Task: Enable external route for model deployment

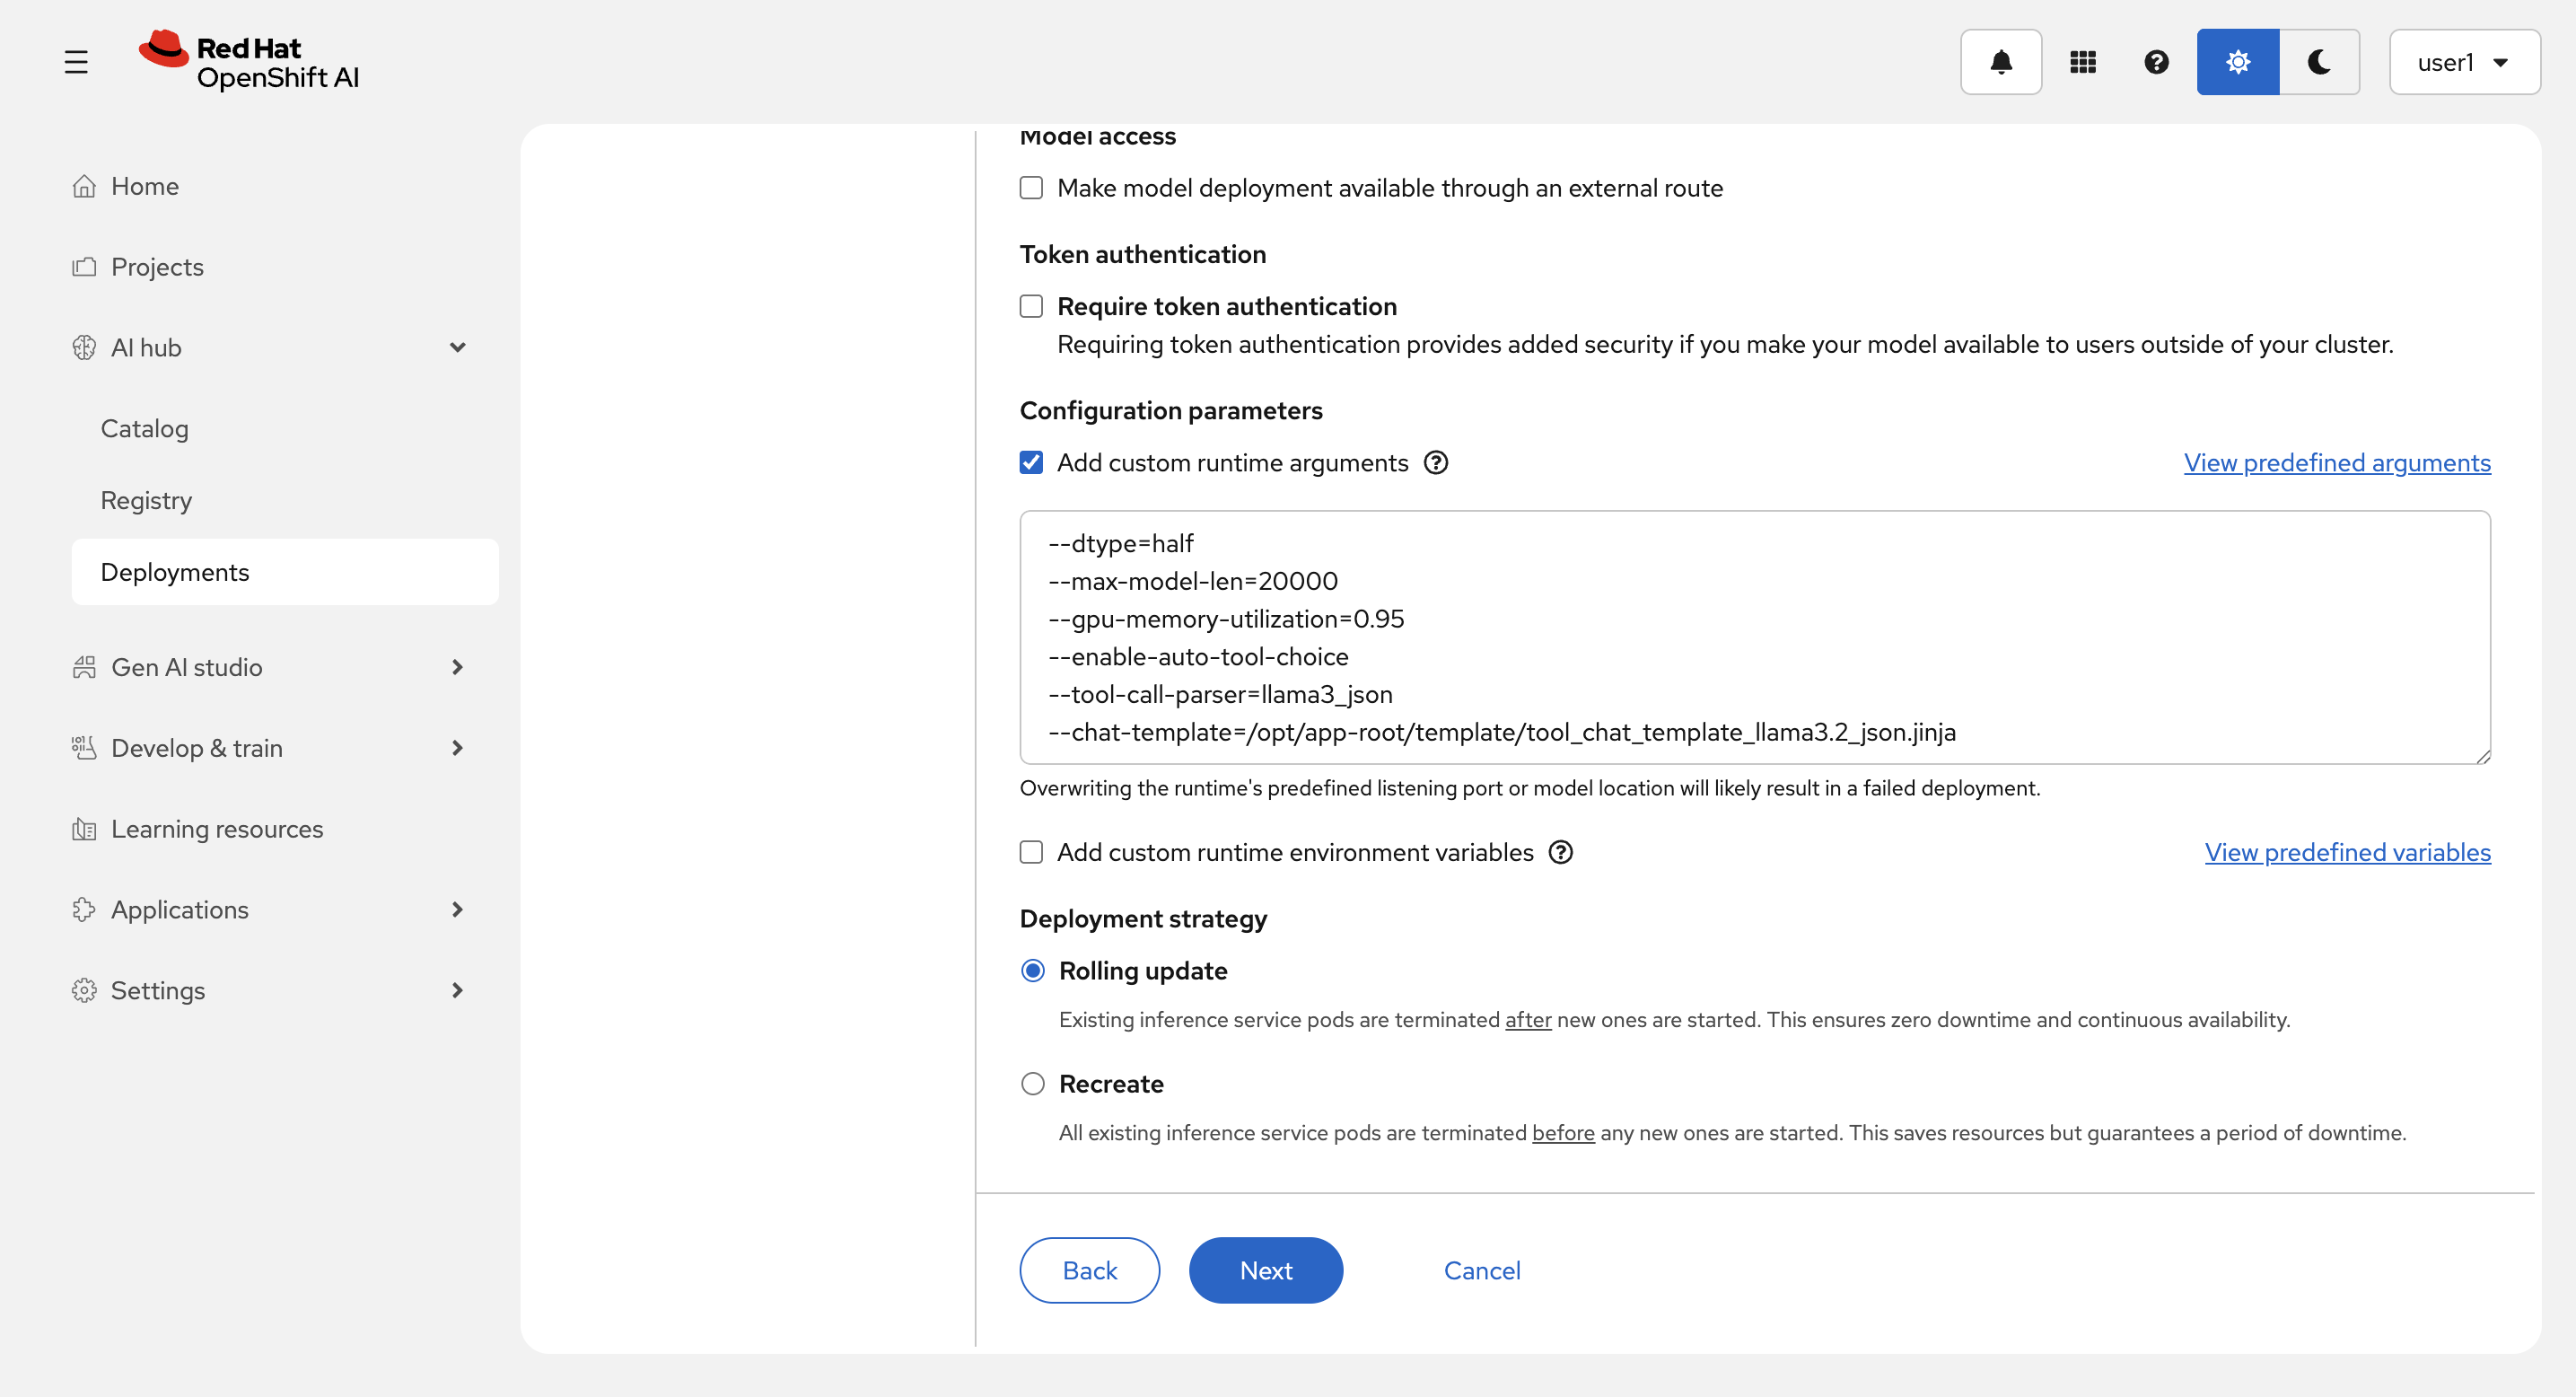Action: (1031, 188)
